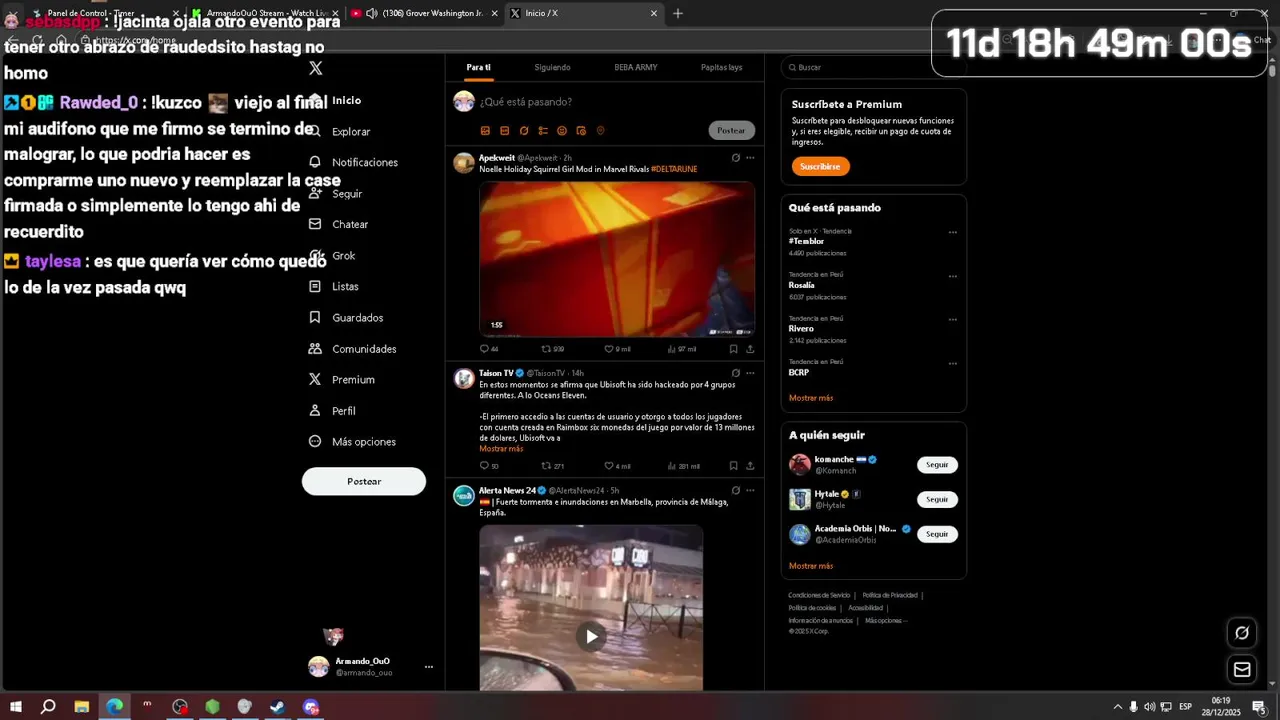Viewport: 1280px width, 720px height.
Task: Click the #DELTARUNE hashtag link
Action: [674, 169]
